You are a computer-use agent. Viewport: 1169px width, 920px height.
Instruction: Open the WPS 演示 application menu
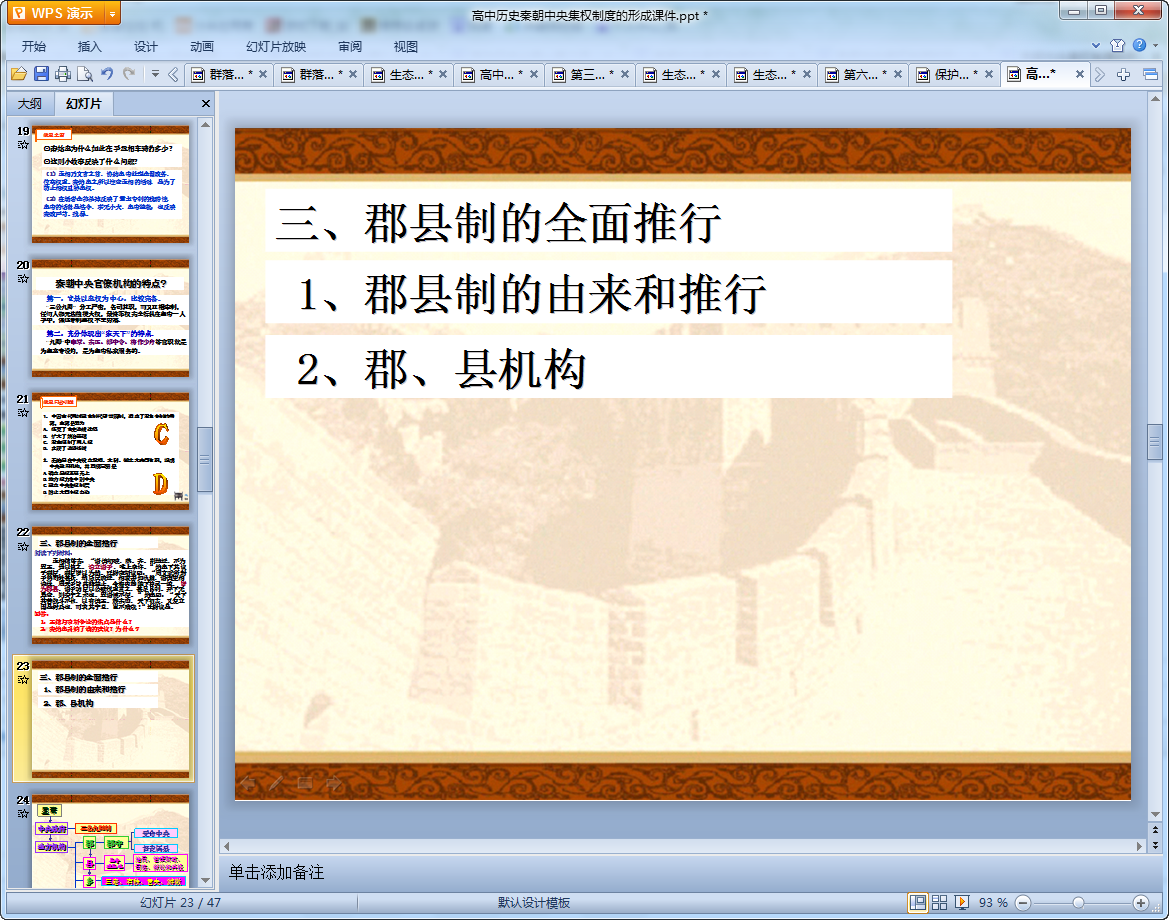(x=56, y=13)
